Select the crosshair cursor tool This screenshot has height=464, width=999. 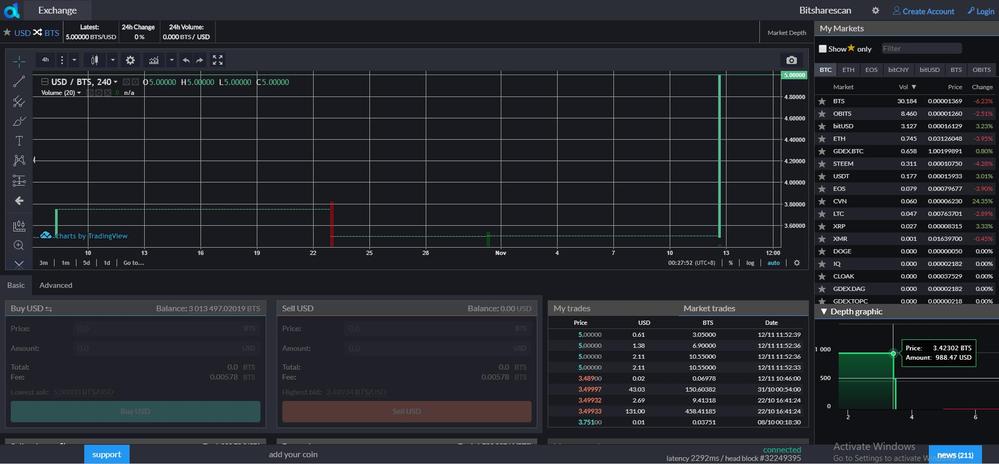(x=19, y=61)
